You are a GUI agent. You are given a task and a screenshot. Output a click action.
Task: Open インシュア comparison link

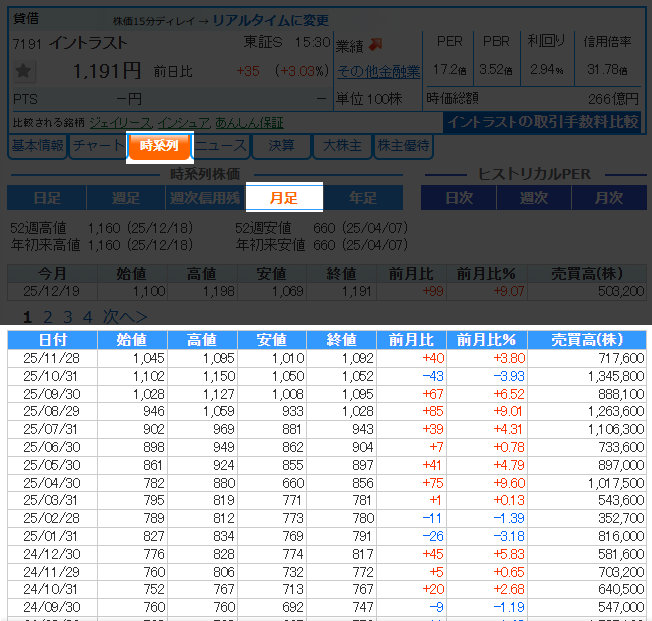[183, 123]
